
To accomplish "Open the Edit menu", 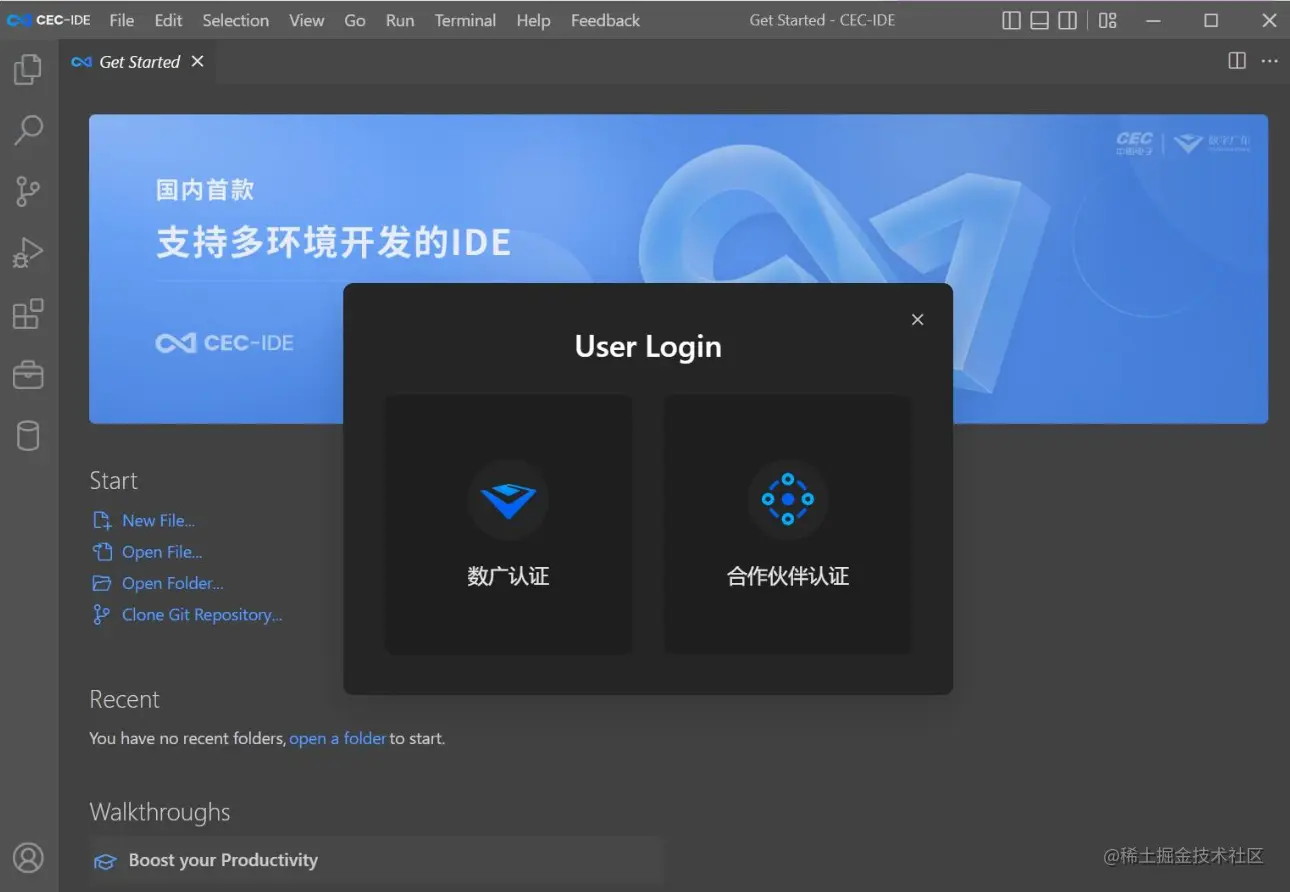I will (168, 20).
